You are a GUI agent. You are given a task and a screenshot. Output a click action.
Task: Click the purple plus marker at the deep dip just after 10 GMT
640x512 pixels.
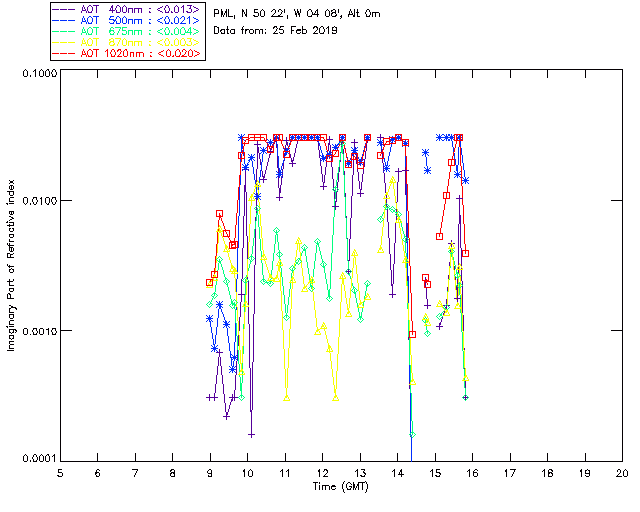pos(251,435)
